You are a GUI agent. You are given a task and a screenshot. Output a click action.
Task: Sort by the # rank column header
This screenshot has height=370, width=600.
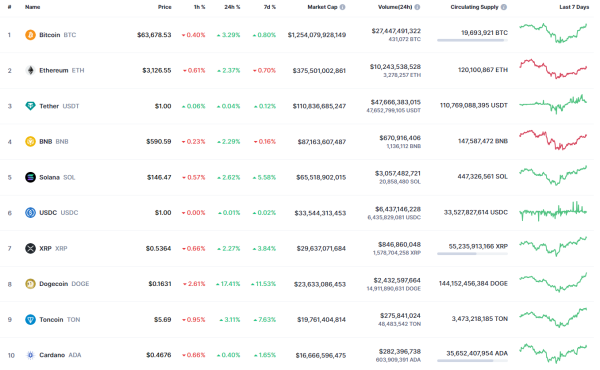pyautogui.click(x=10, y=7)
